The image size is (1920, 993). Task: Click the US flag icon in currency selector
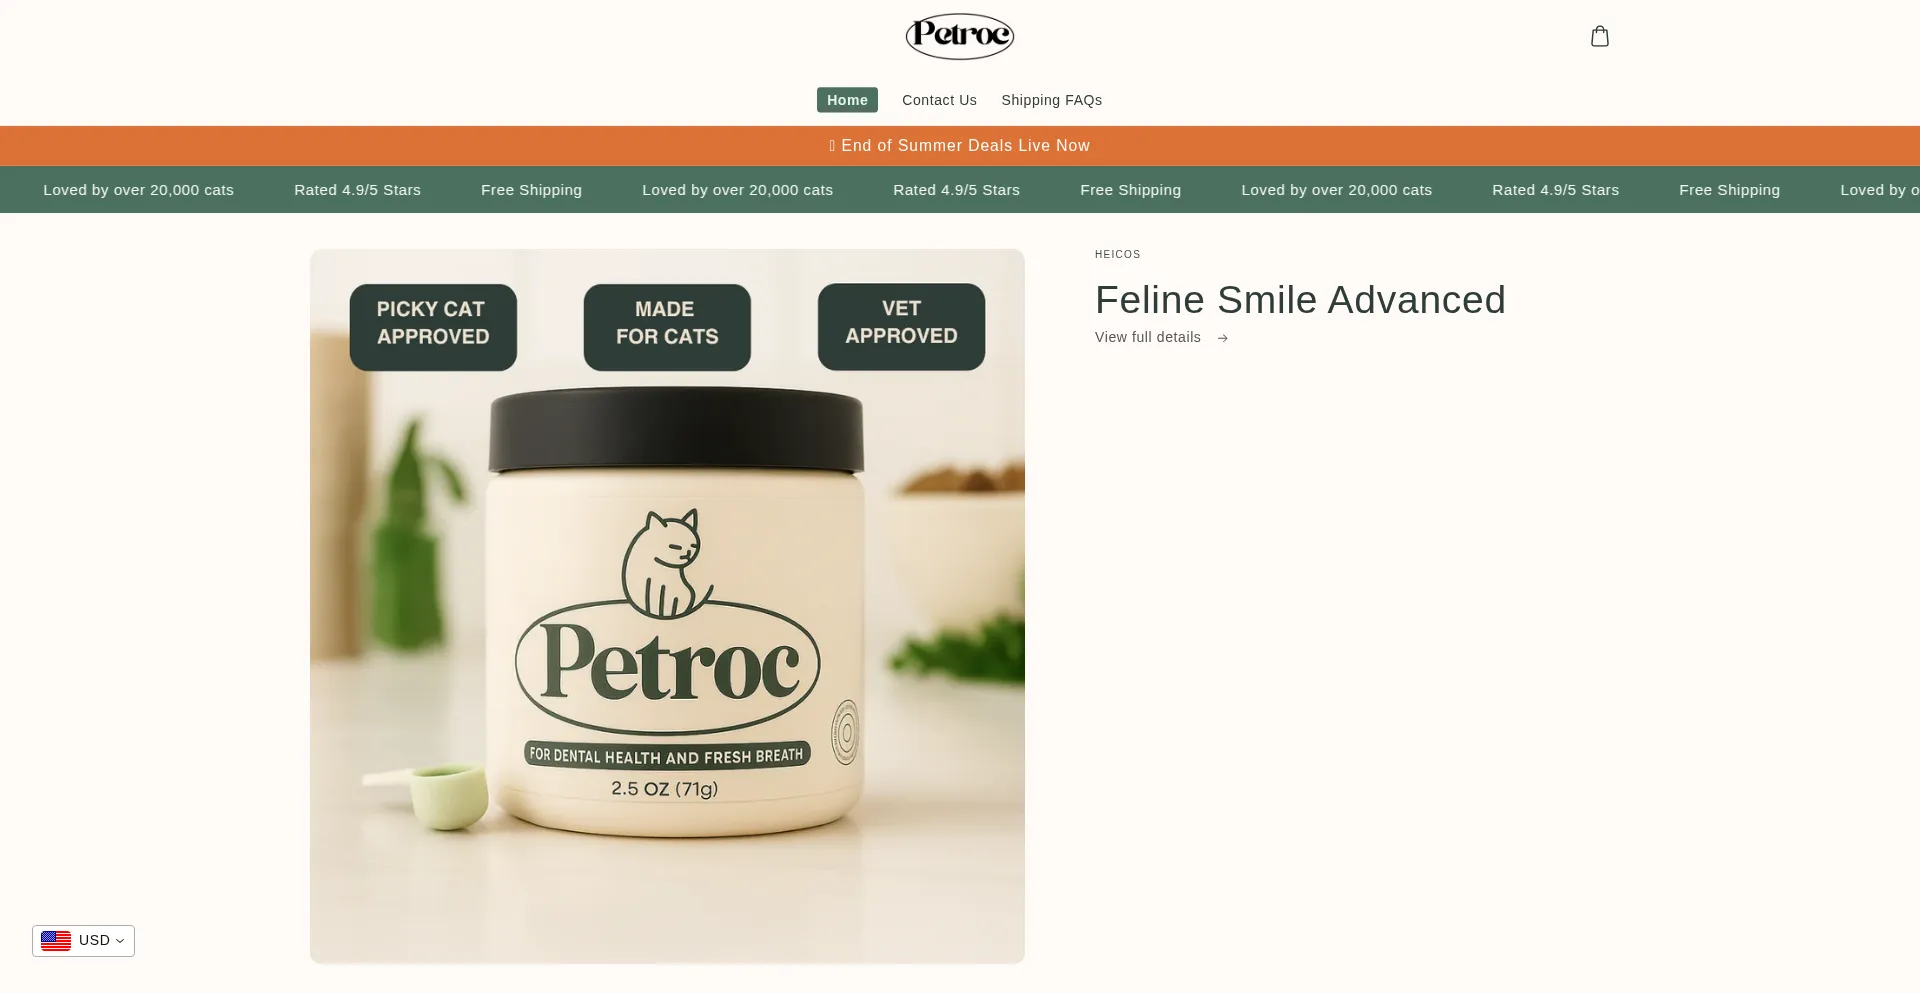tap(56, 941)
